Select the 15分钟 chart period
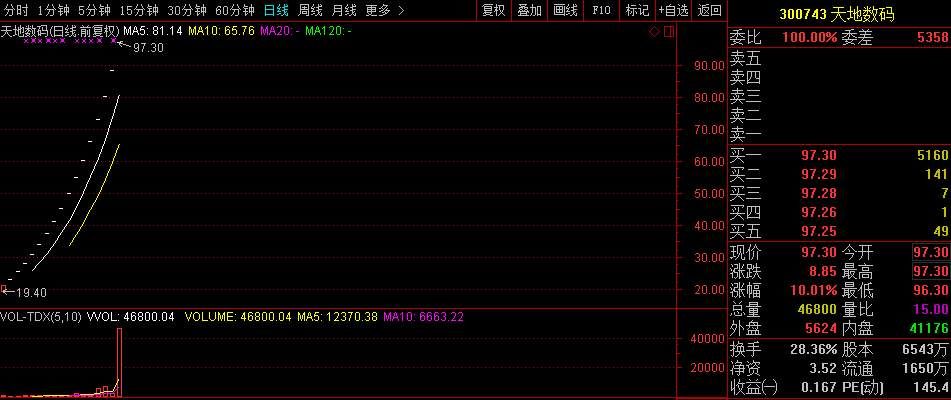The image size is (951, 400). click(x=138, y=10)
